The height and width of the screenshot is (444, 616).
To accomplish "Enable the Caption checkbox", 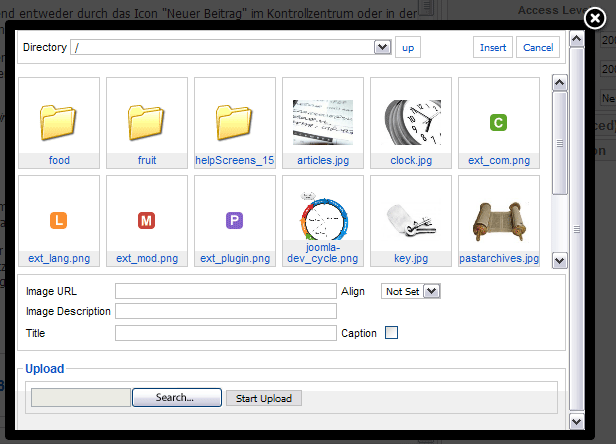I will (x=391, y=332).
